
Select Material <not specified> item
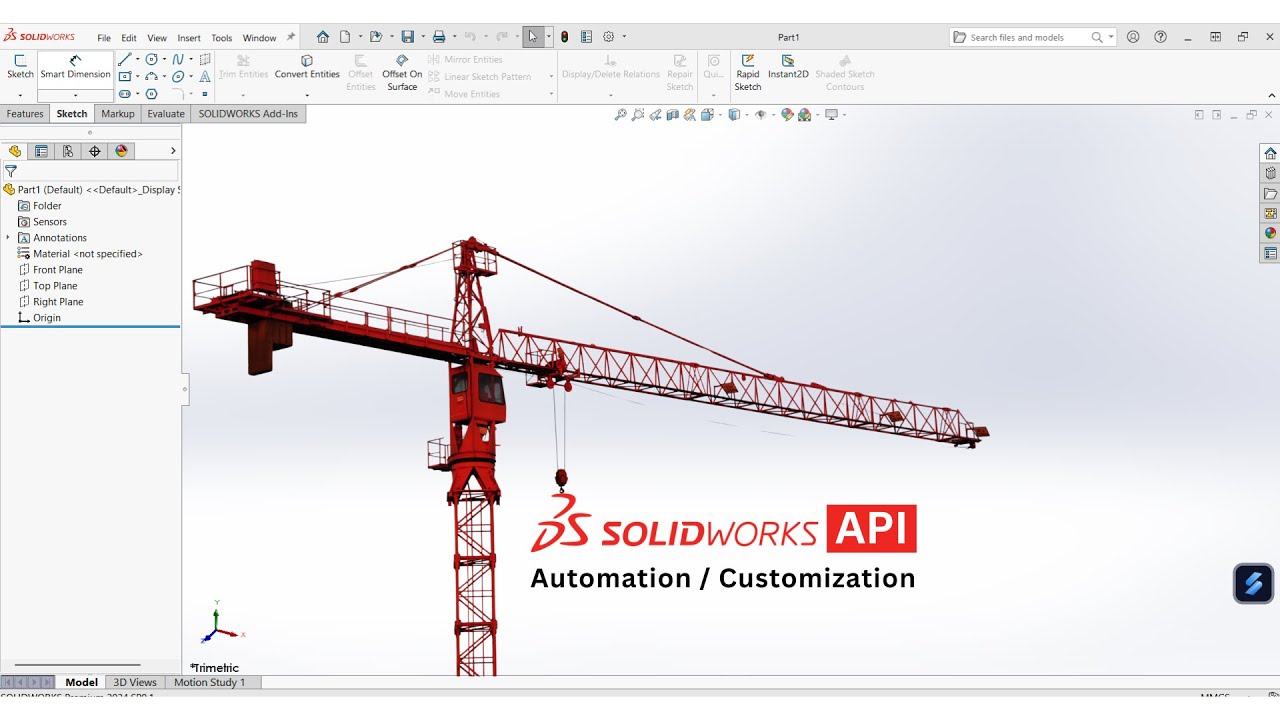click(x=88, y=254)
